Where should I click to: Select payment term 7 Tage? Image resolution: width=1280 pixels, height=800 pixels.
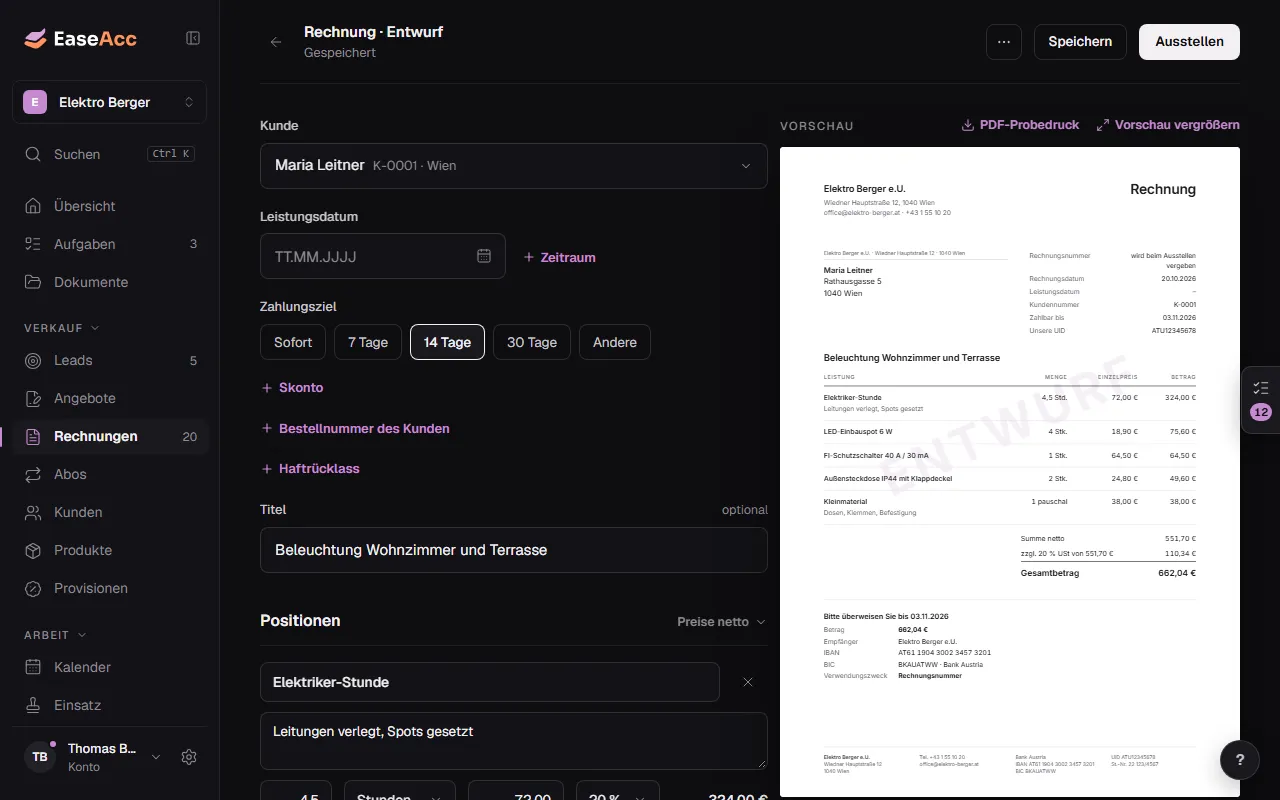click(x=368, y=342)
